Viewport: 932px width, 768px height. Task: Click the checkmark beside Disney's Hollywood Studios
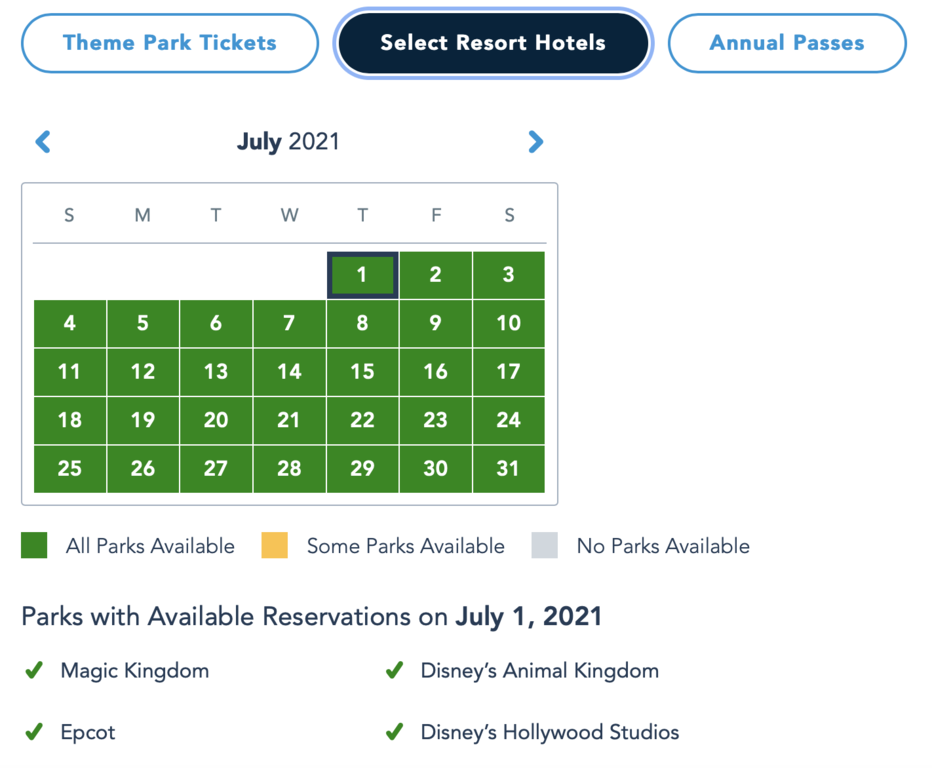(394, 732)
